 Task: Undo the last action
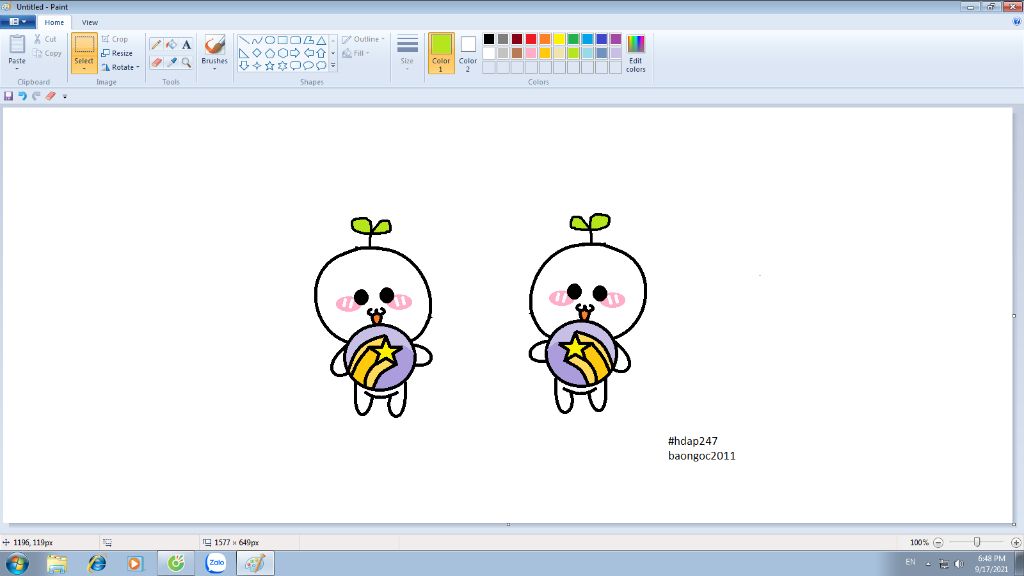22,96
